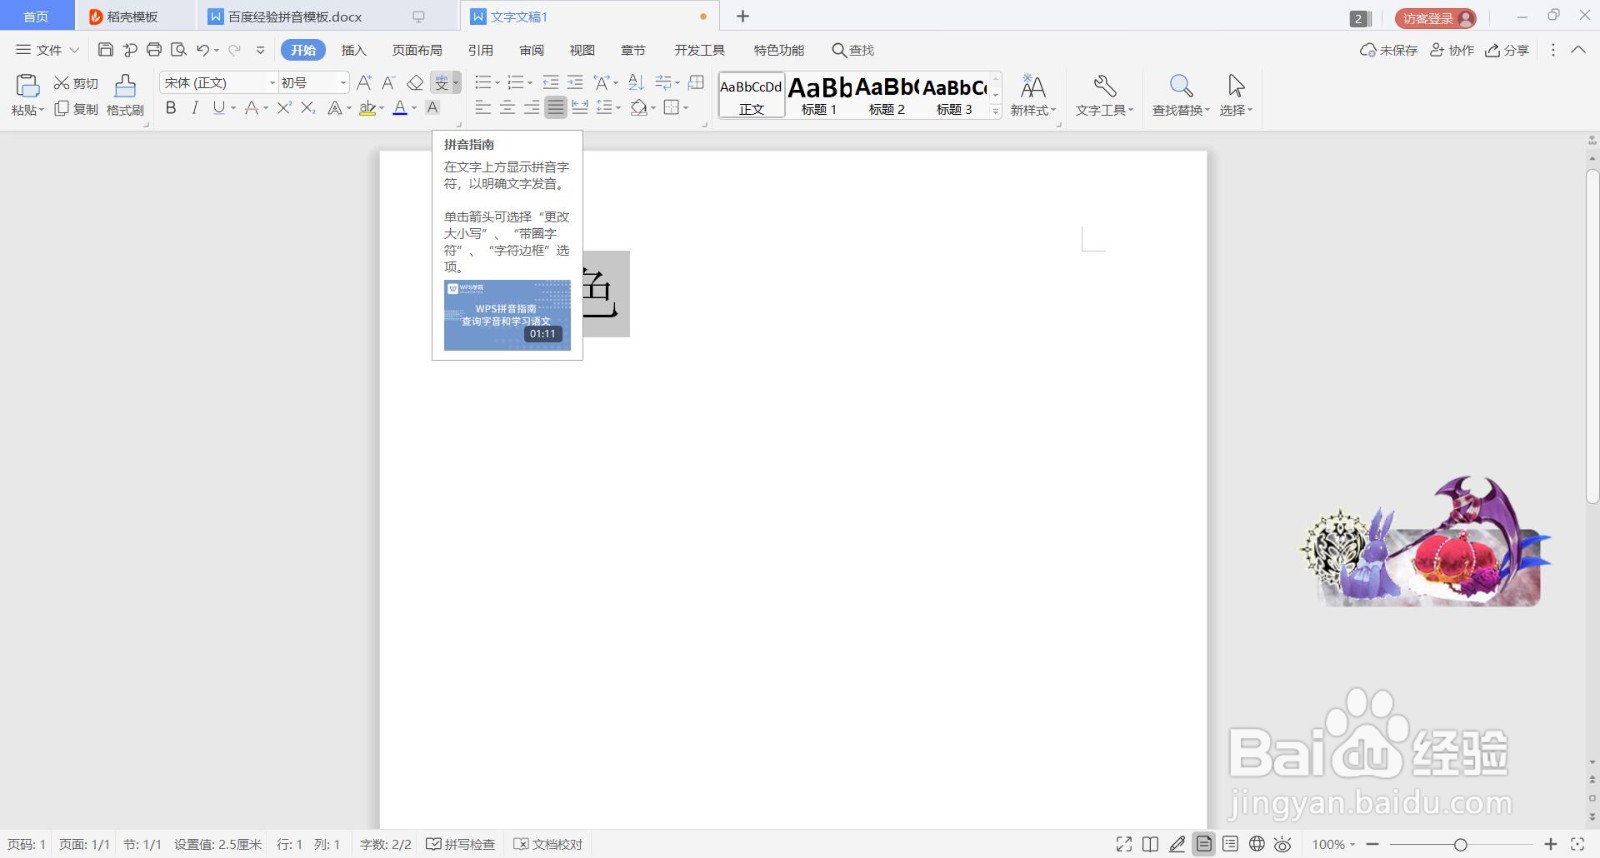
Task: Click the text highlight color button
Action: coord(367,108)
